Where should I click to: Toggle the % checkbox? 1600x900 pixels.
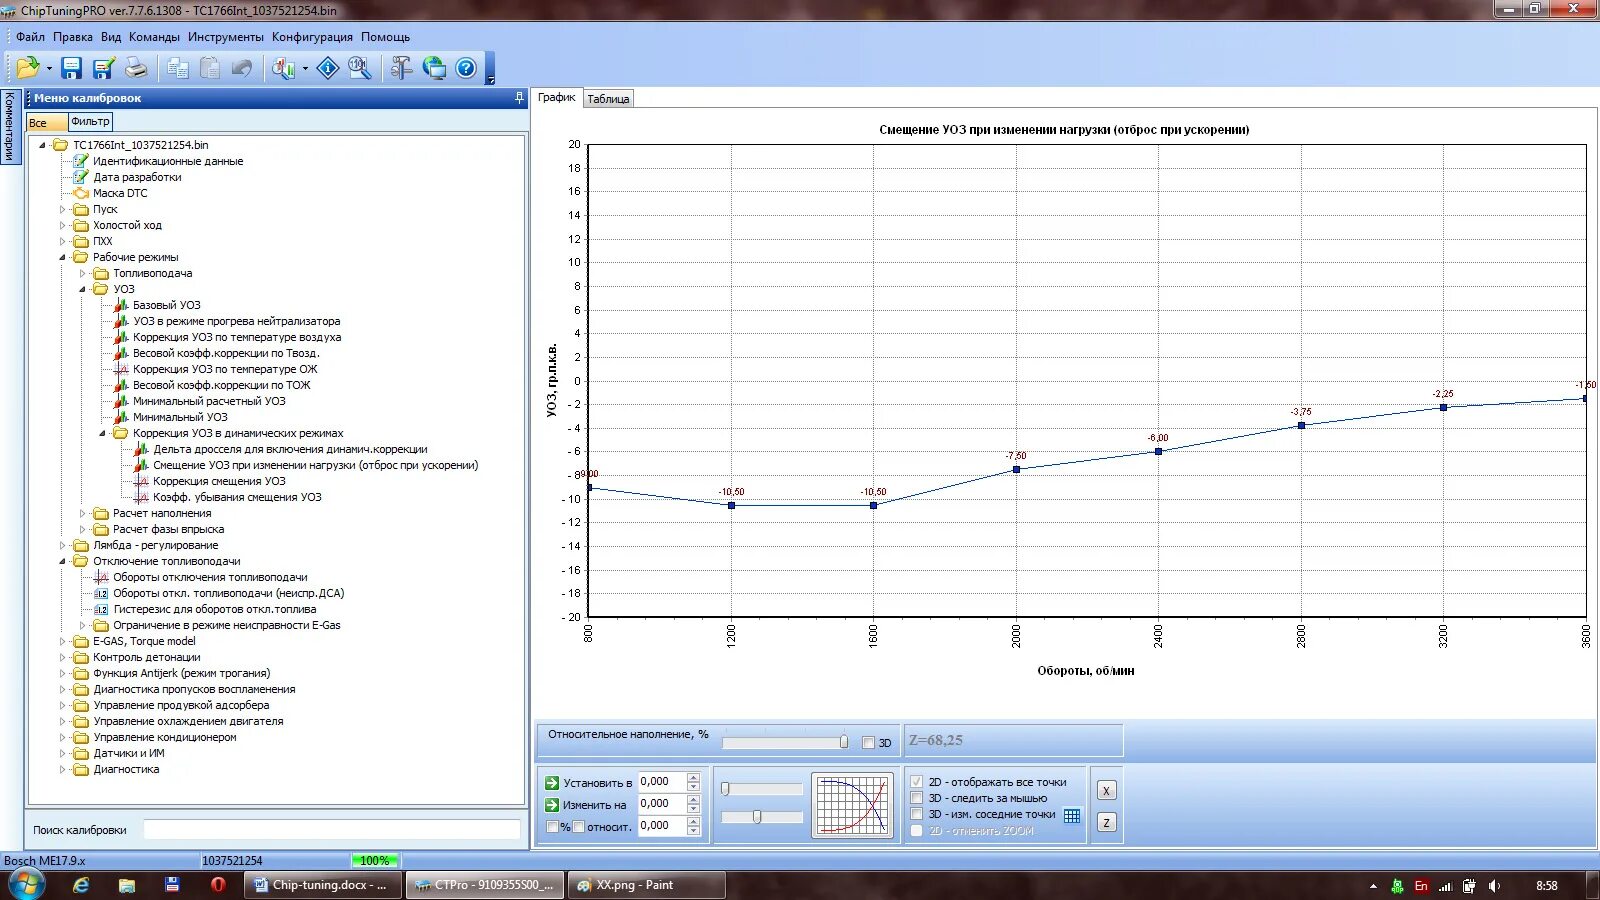tap(552, 827)
